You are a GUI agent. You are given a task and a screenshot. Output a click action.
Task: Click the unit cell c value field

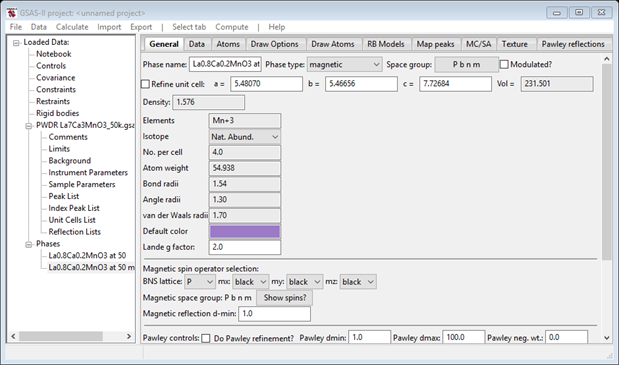455,84
